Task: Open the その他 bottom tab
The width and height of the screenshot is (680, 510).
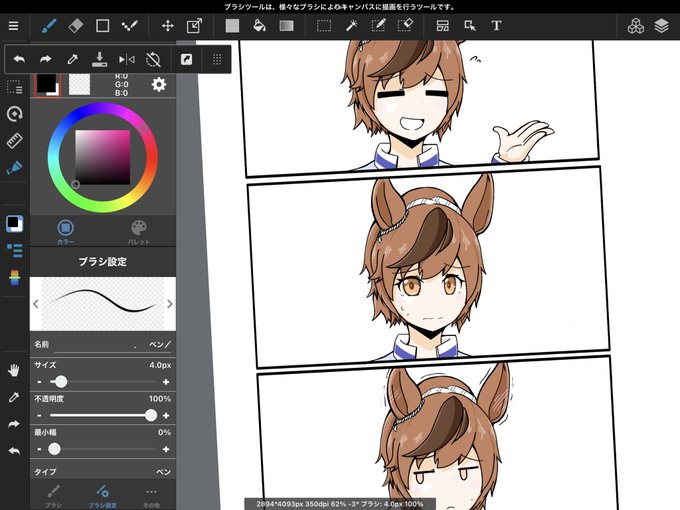Action: coord(151,497)
